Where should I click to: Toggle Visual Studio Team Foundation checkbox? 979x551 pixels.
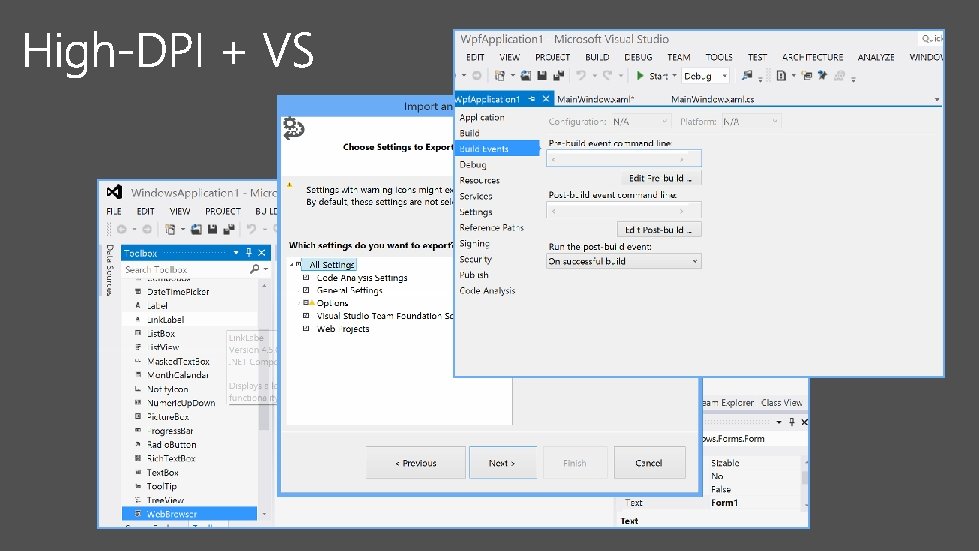(x=306, y=316)
